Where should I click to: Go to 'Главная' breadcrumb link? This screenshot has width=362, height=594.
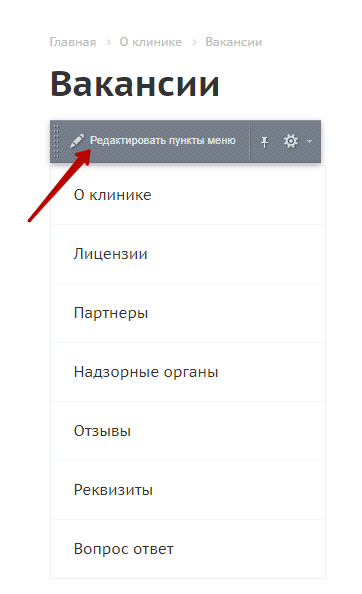(x=73, y=42)
